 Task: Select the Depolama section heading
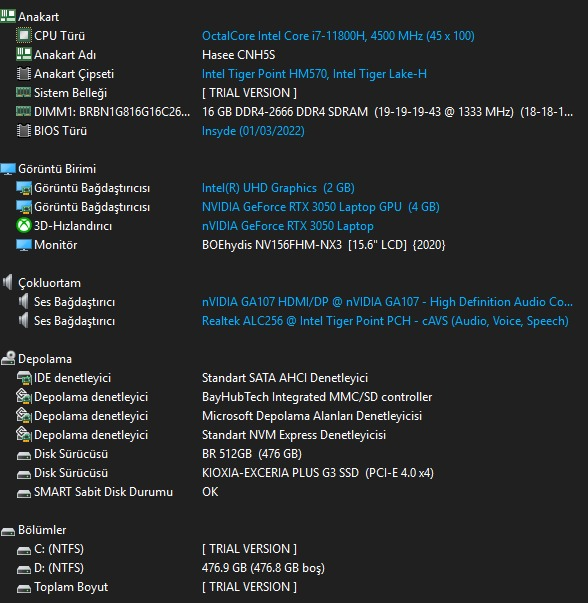(x=45, y=359)
